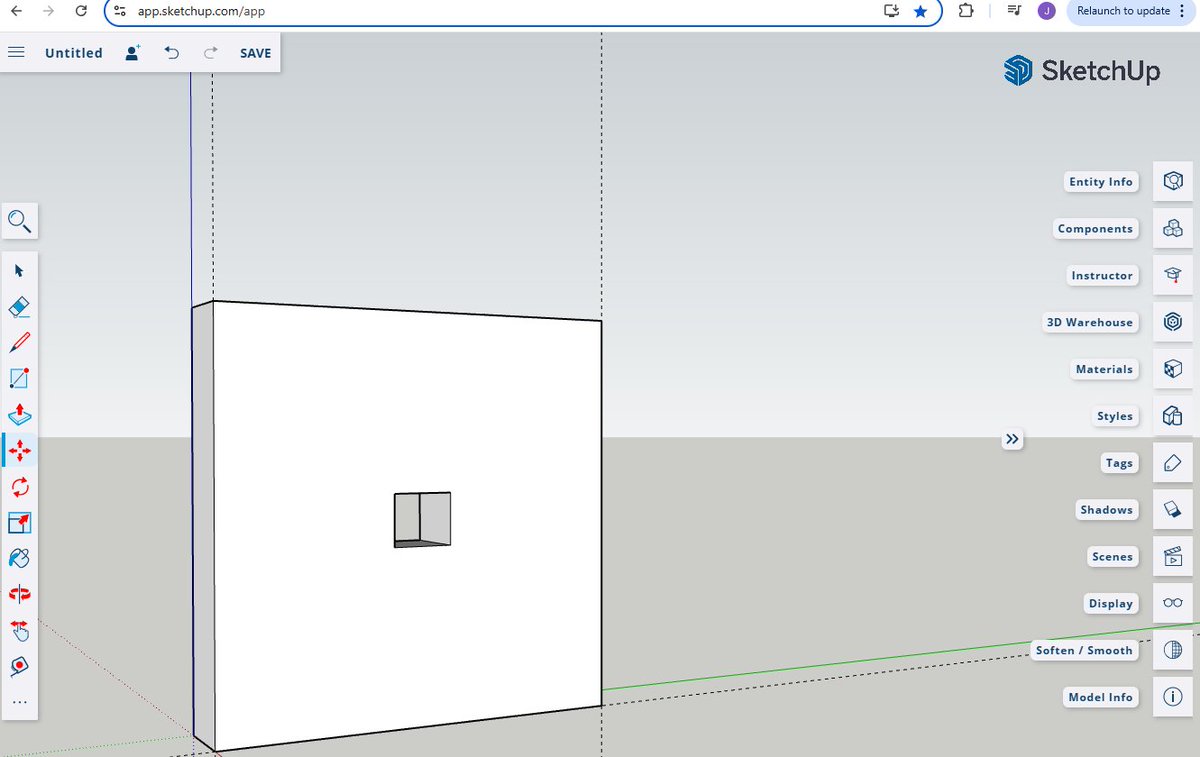Open site information icon in address bar
The height and width of the screenshot is (757, 1200).
119,11
